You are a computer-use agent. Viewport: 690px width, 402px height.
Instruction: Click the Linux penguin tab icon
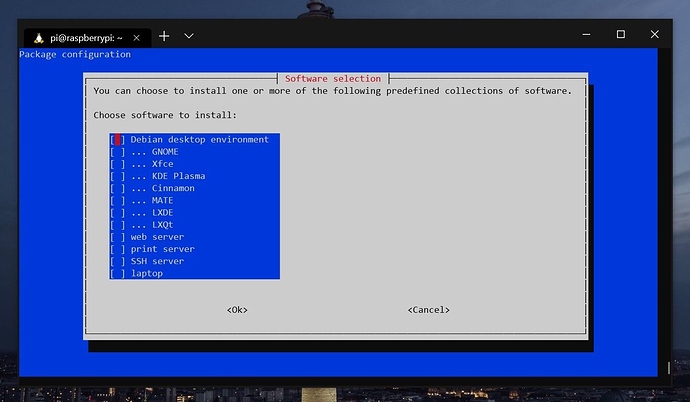click(x=39, y=38)
